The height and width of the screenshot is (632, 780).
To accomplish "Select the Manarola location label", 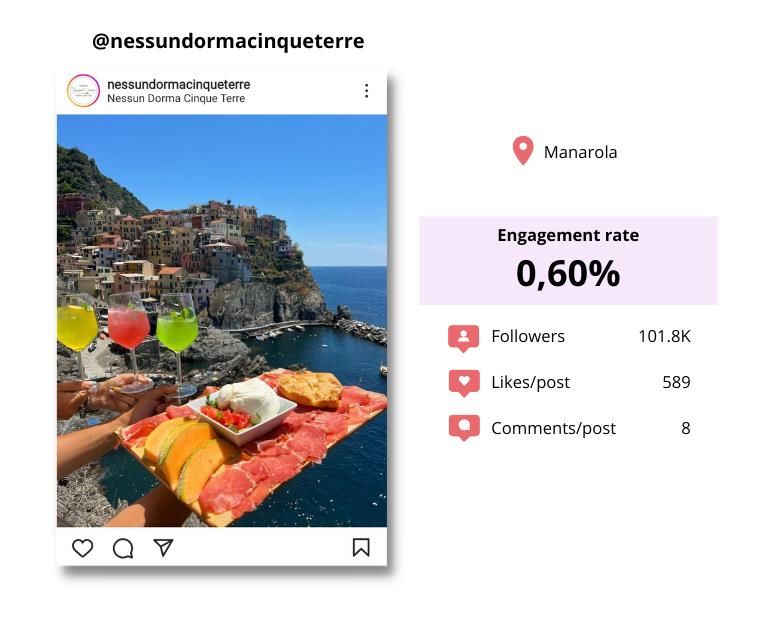I will pyautogui.click(x=580, y=152).
